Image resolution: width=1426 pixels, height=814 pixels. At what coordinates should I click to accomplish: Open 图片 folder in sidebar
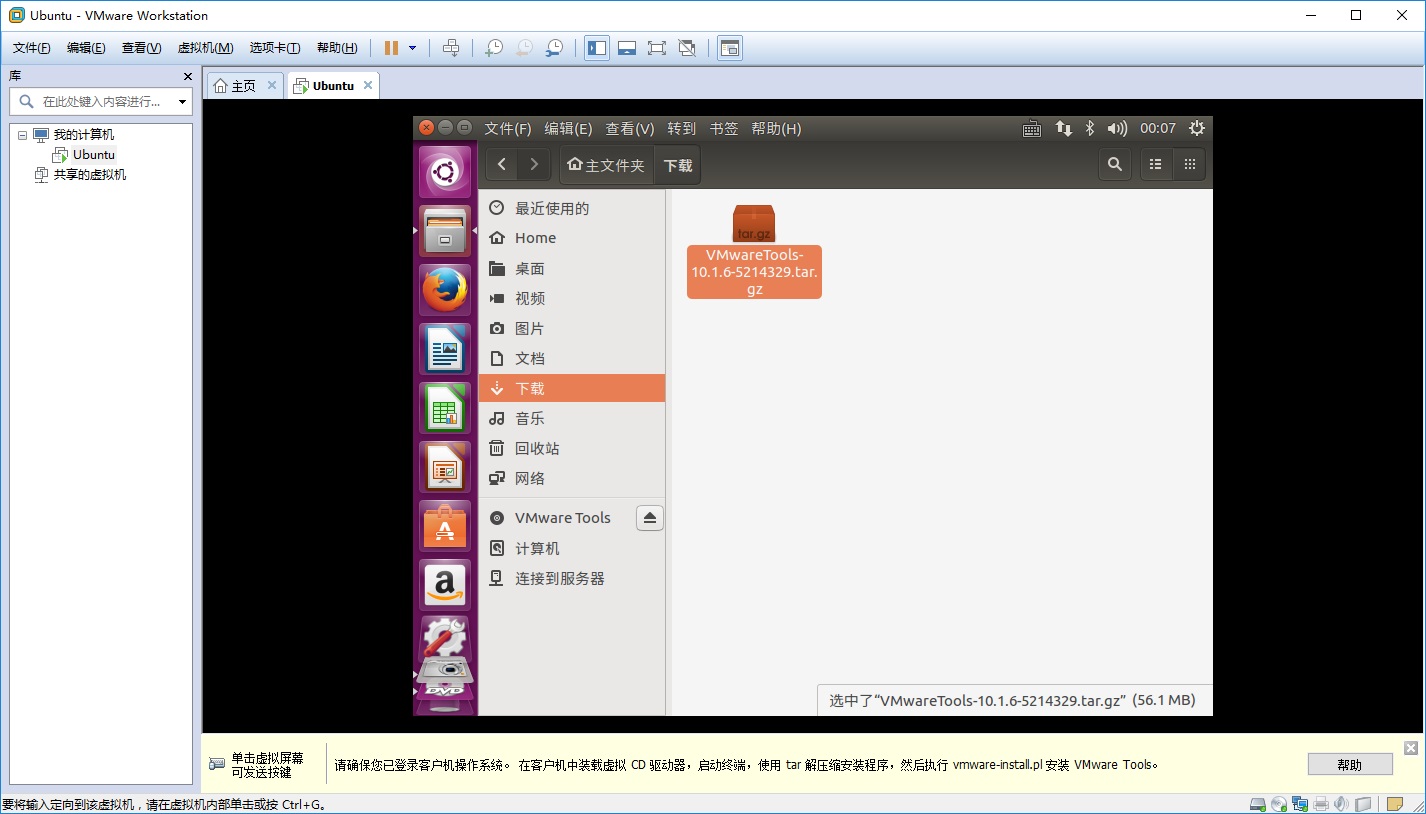572,328
